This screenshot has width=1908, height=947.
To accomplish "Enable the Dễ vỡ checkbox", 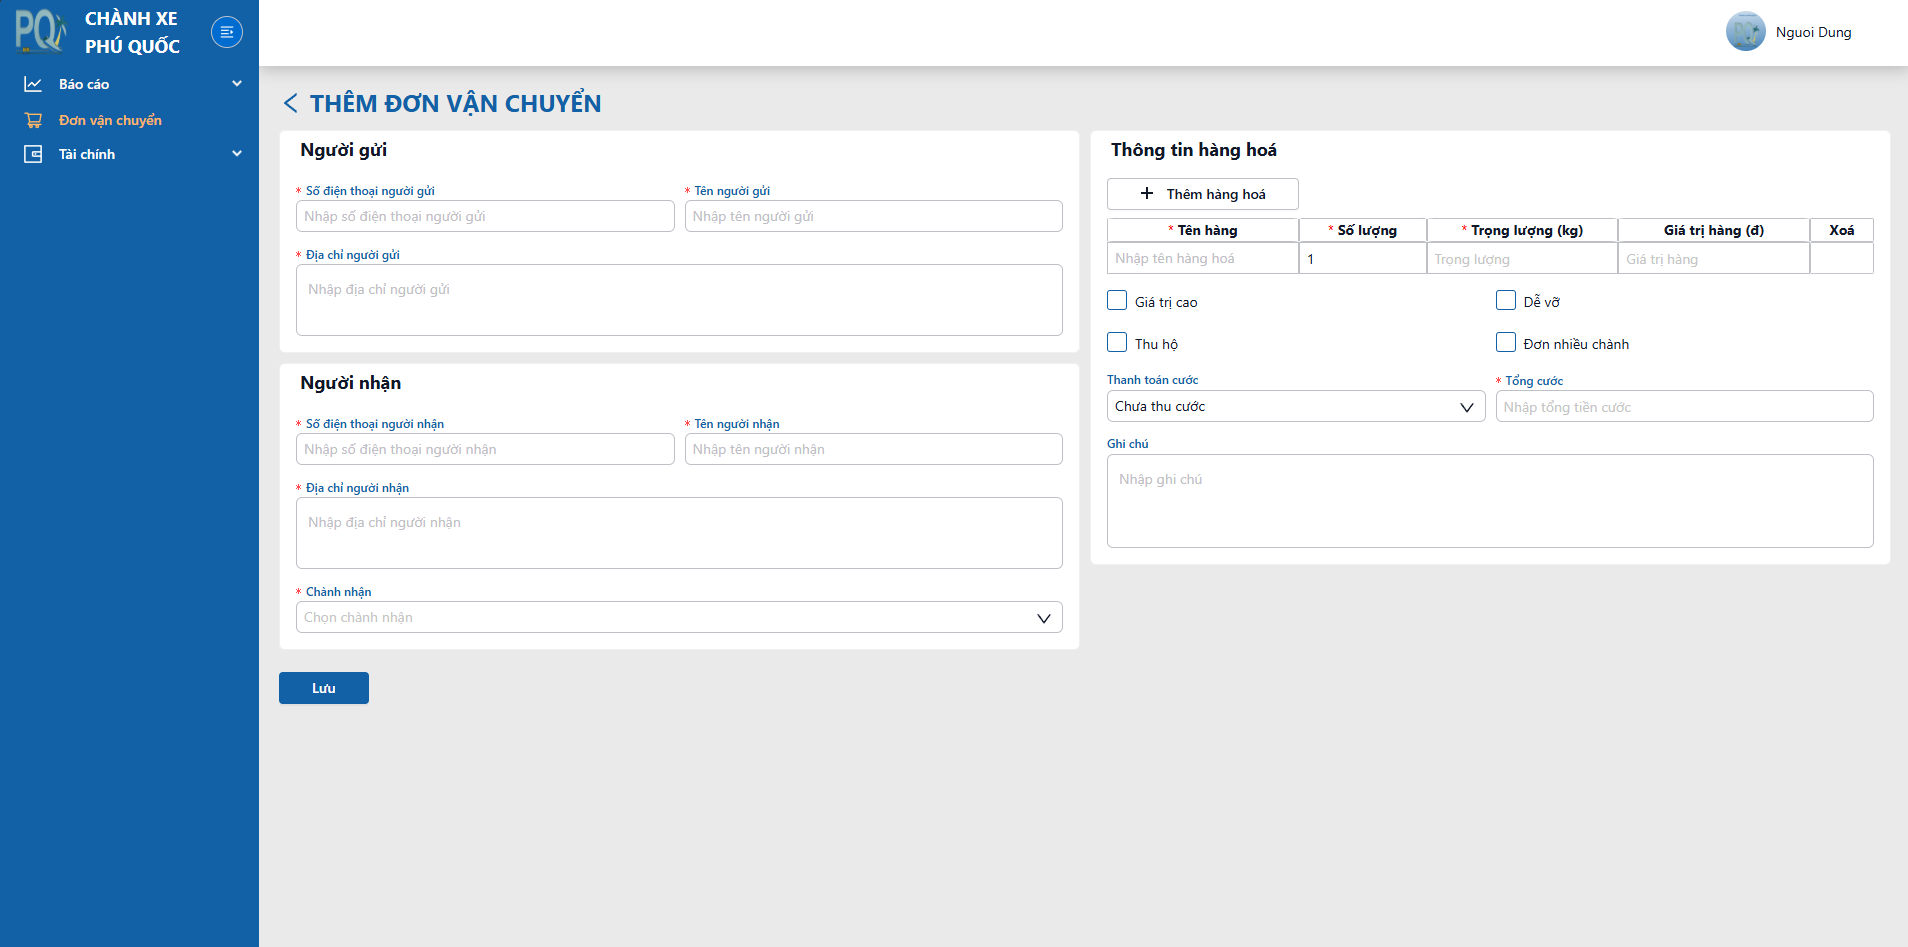I will 1506,300.
